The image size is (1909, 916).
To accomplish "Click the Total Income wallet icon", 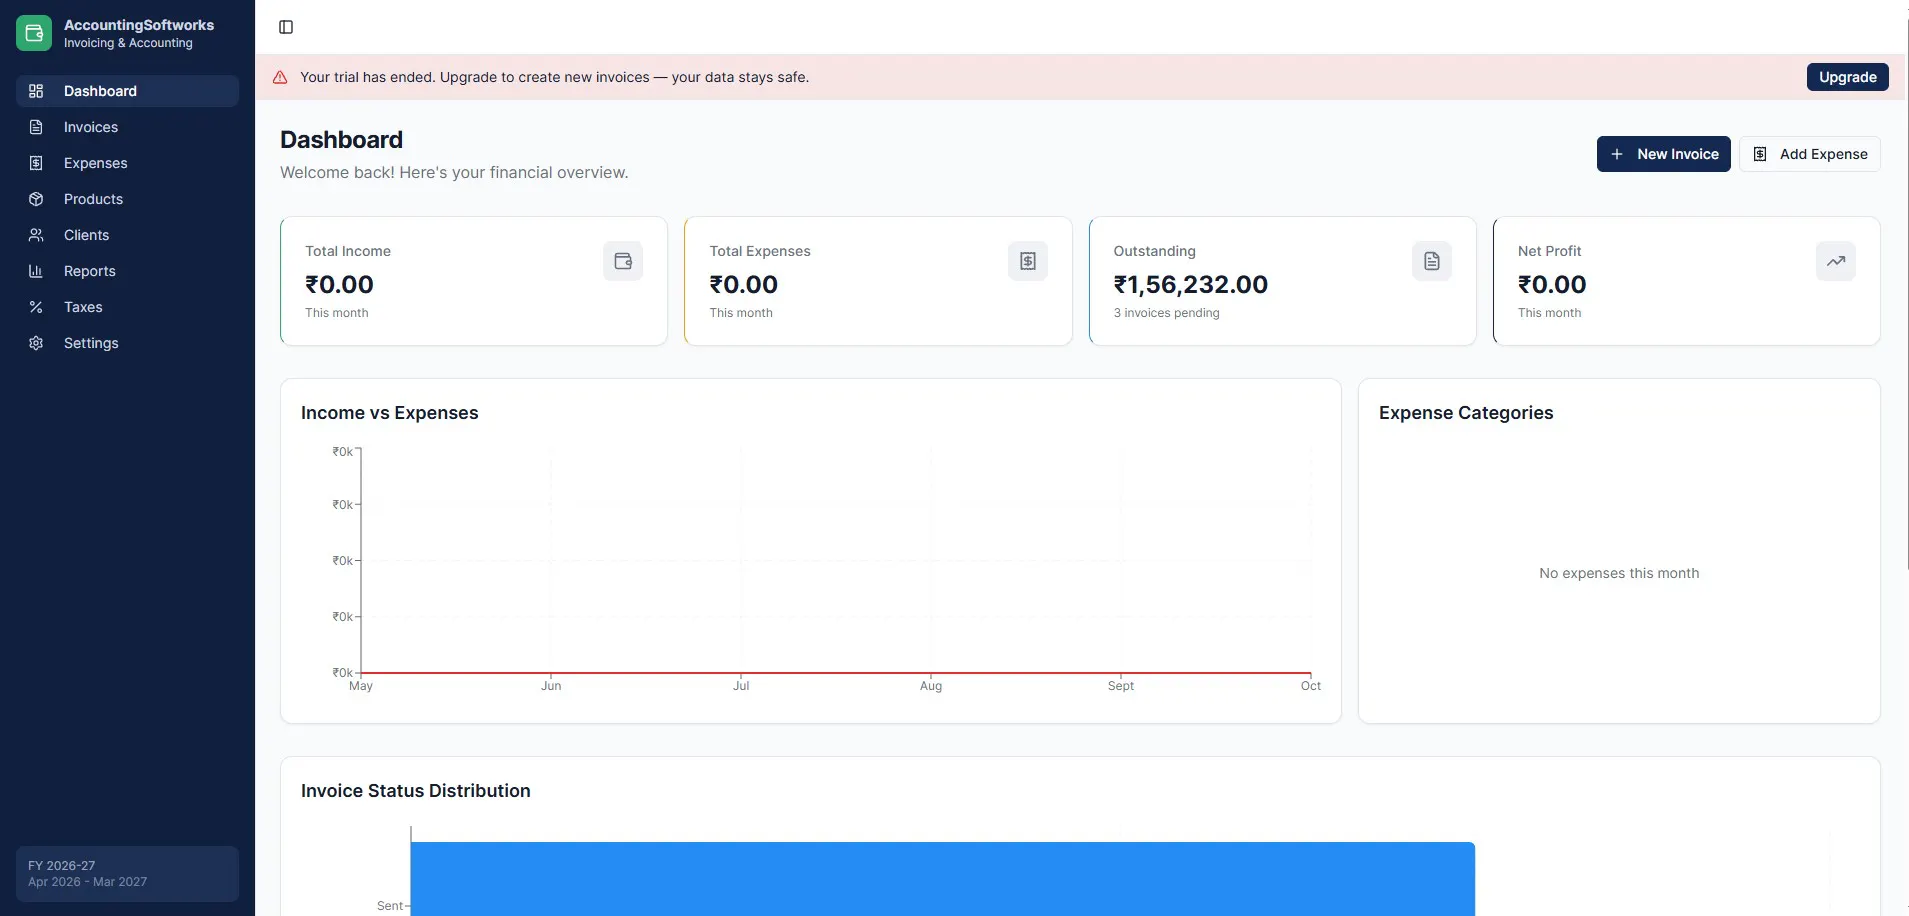I will click(x=623, y=261).
